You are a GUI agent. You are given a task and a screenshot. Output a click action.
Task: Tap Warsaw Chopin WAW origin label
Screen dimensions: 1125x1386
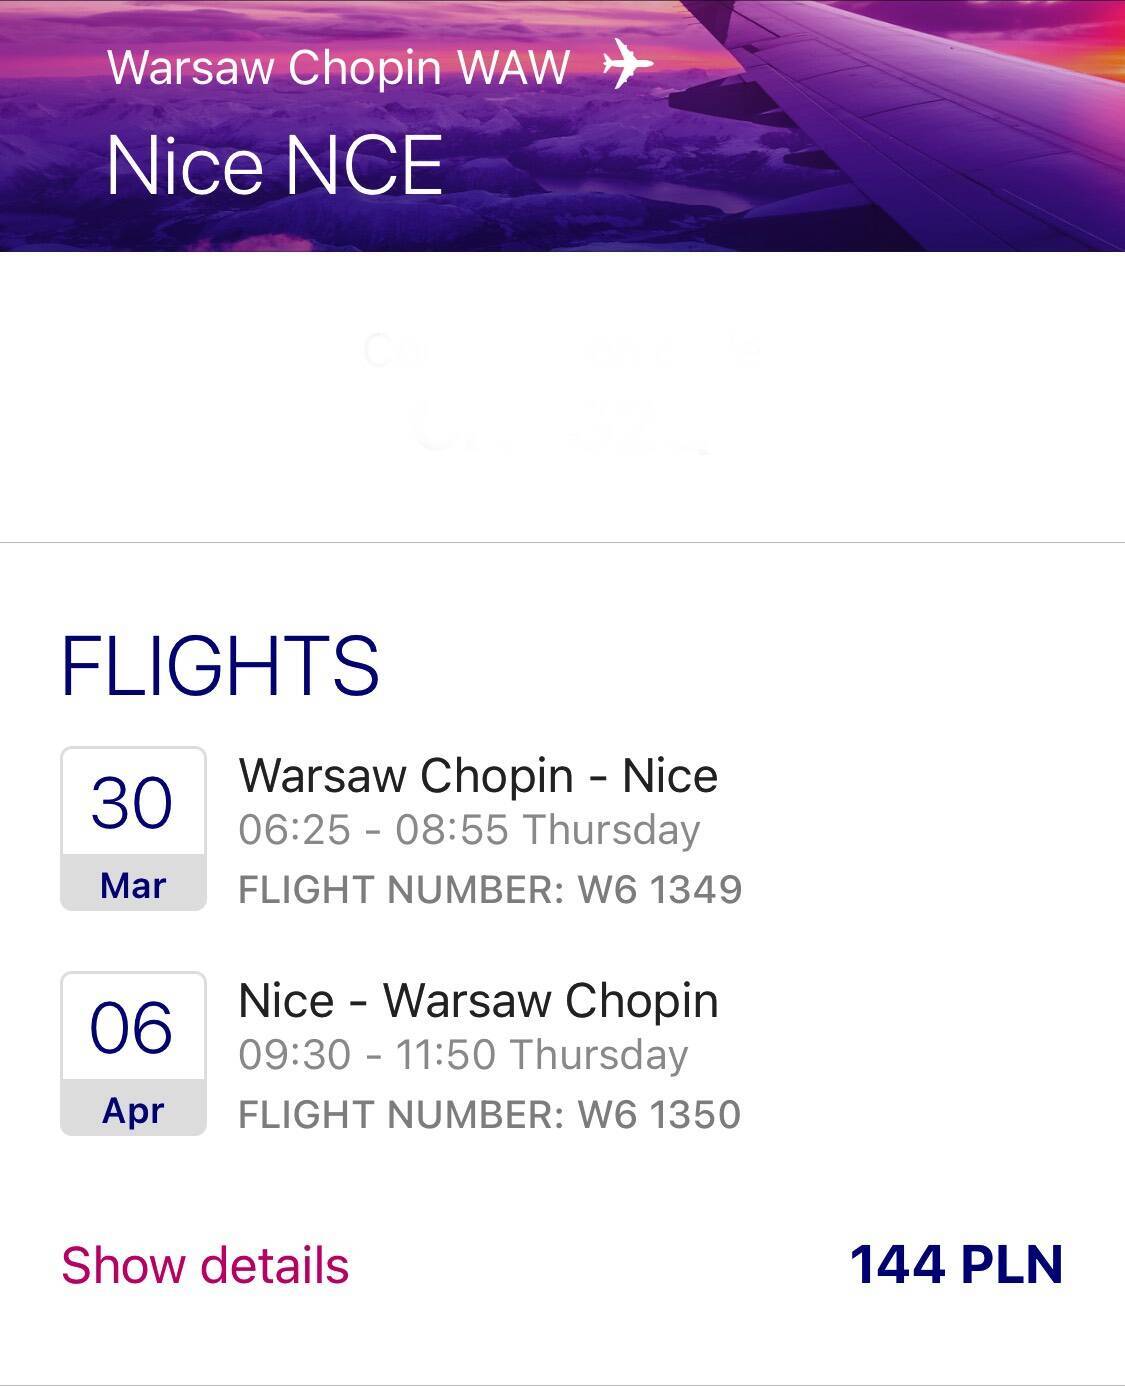(x=338, y=67)
